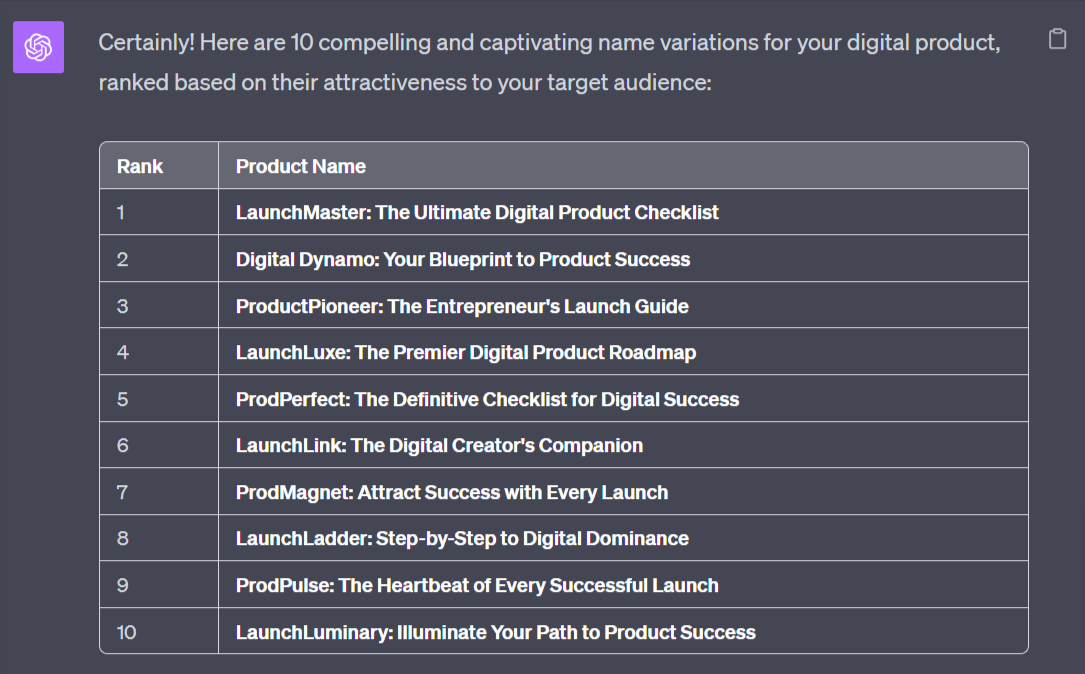Click the Product Name column header
1085x674 pixels.
[301, 166]
